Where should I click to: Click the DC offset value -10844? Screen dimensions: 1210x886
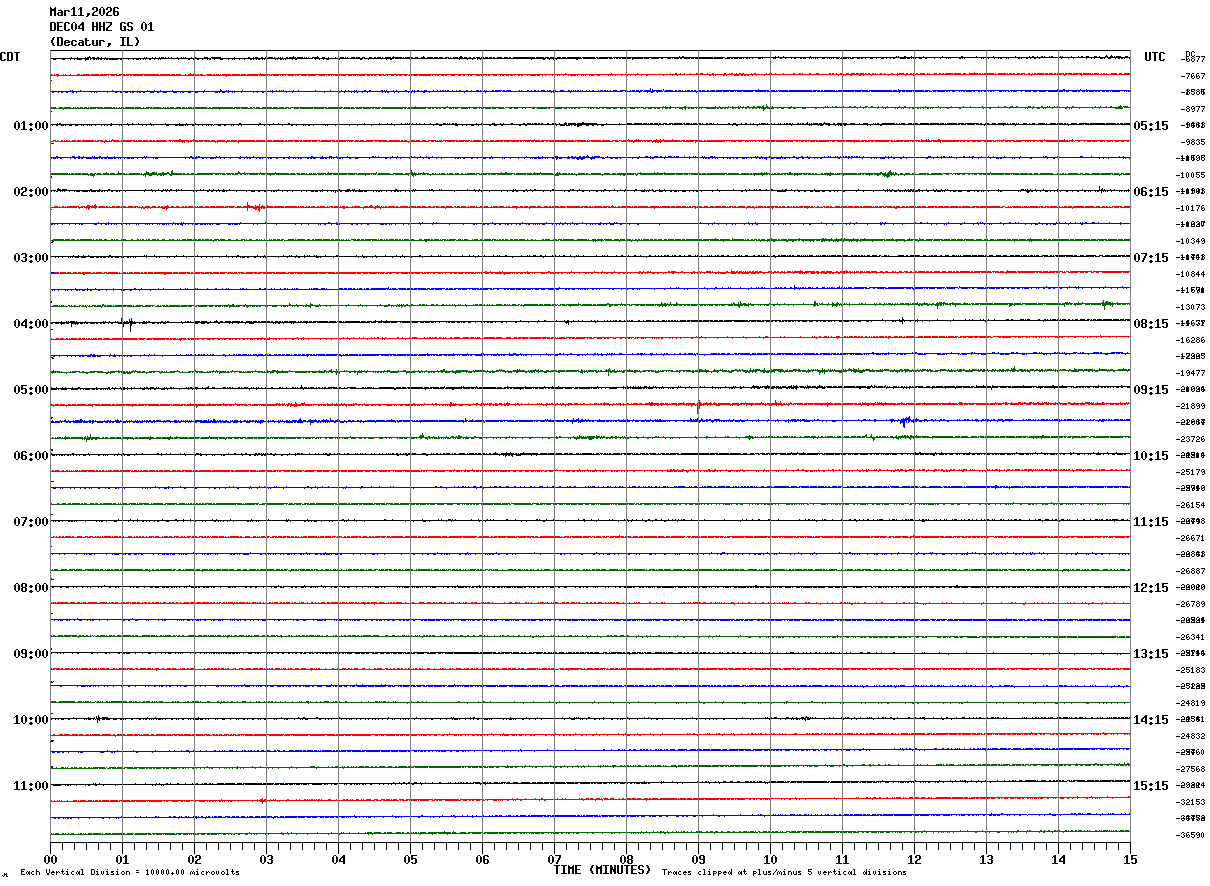1192,274
